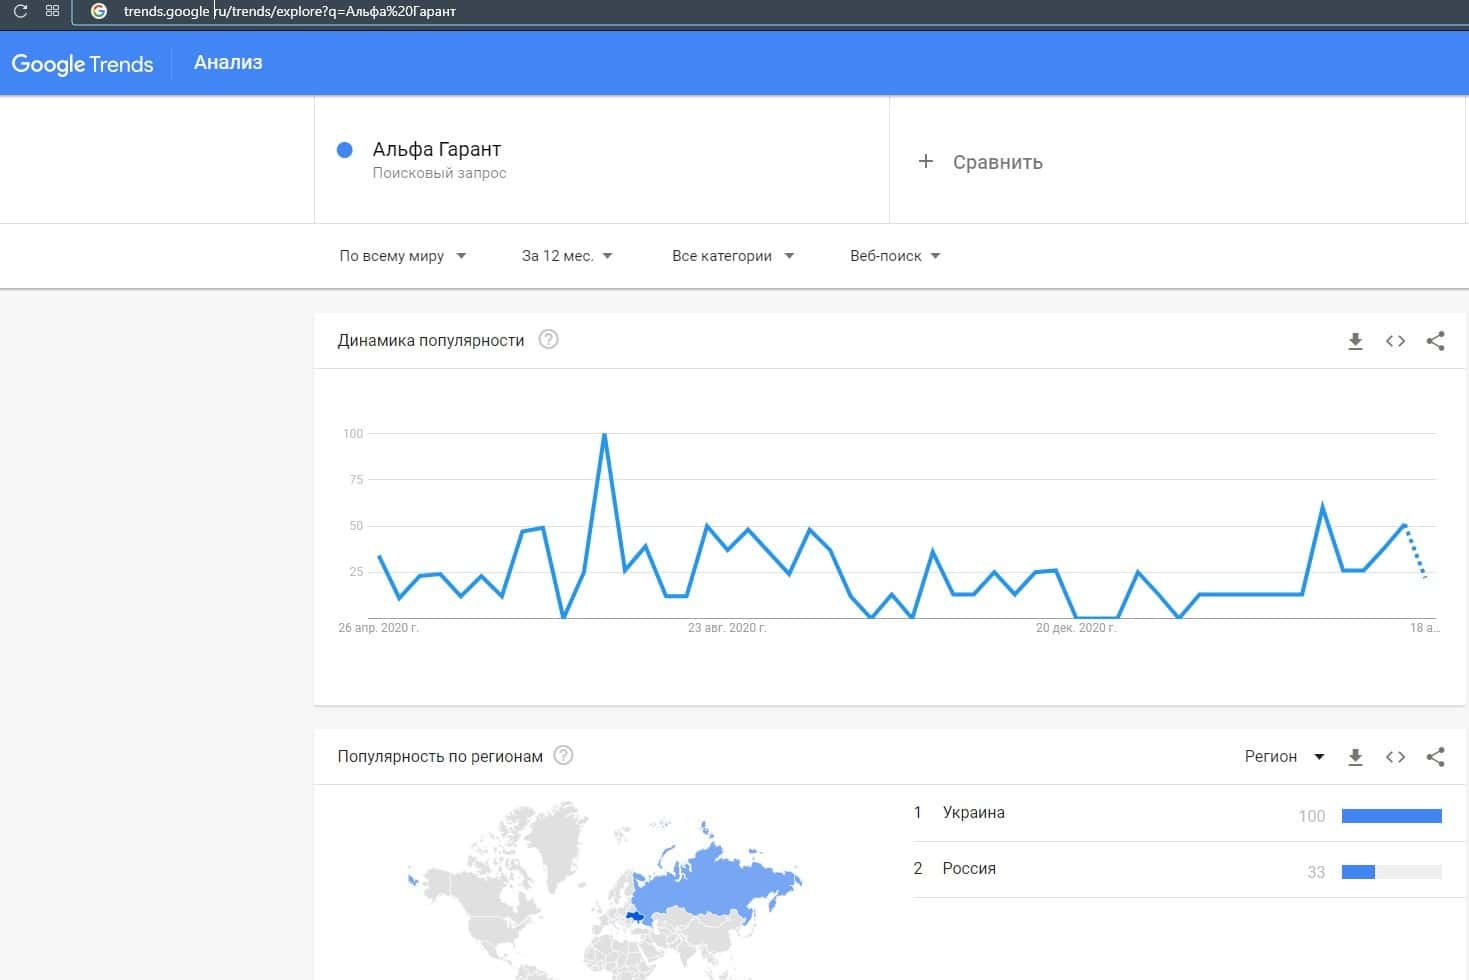Open help icon for Популярность по регионам
This screenshot has height=980, width=1469.
point(563,755)
